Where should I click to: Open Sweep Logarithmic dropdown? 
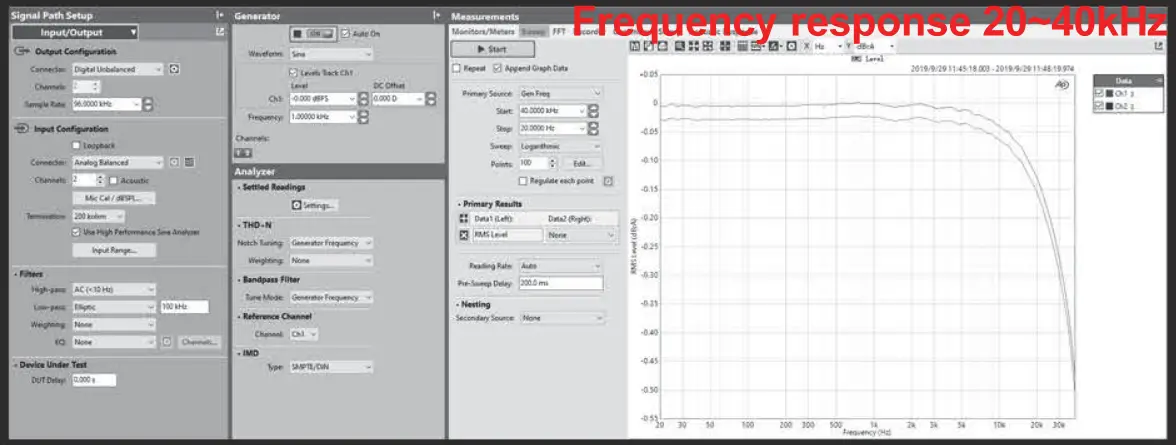[x=560, y=146]
